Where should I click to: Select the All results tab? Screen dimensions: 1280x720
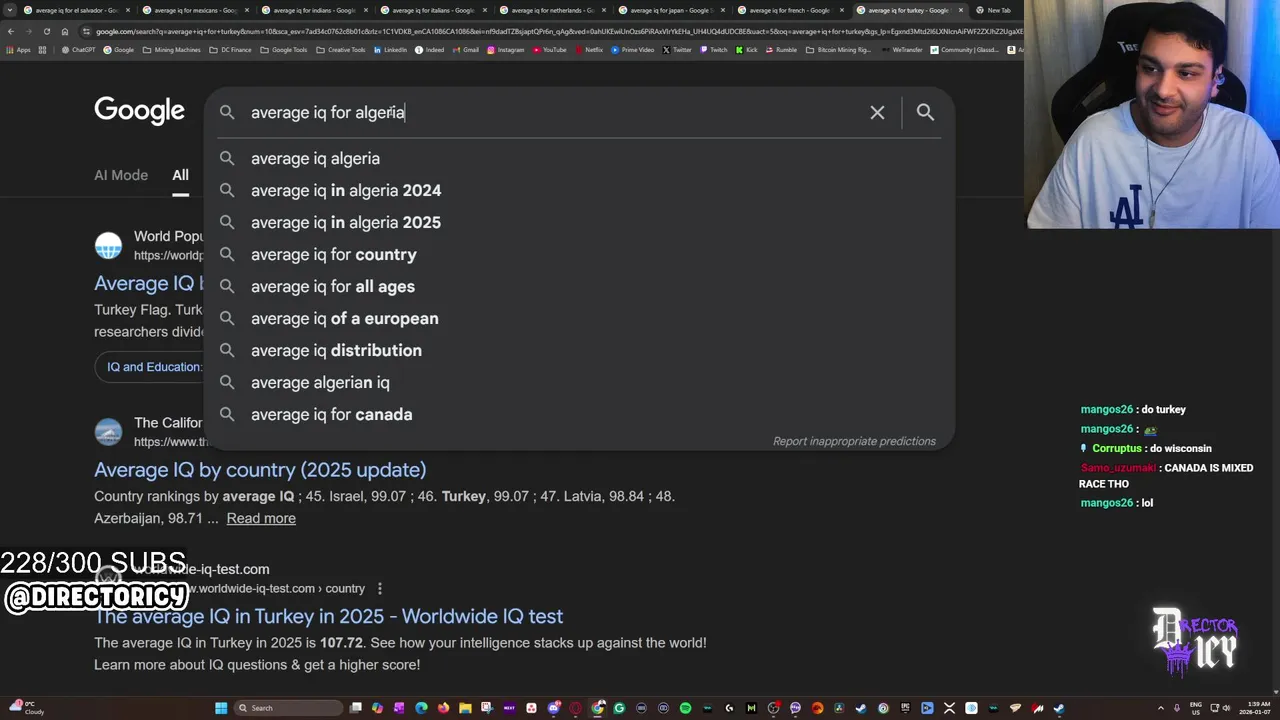pyautogui.click(x=180, y=175)
